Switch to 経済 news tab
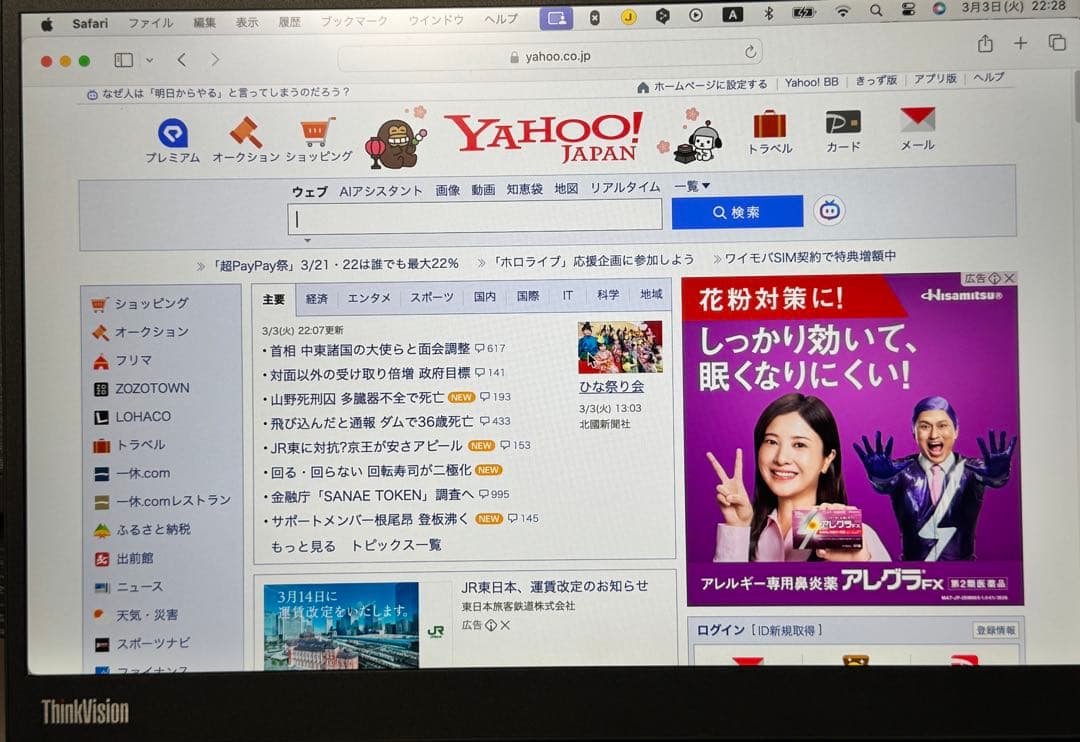 point(317,298)
